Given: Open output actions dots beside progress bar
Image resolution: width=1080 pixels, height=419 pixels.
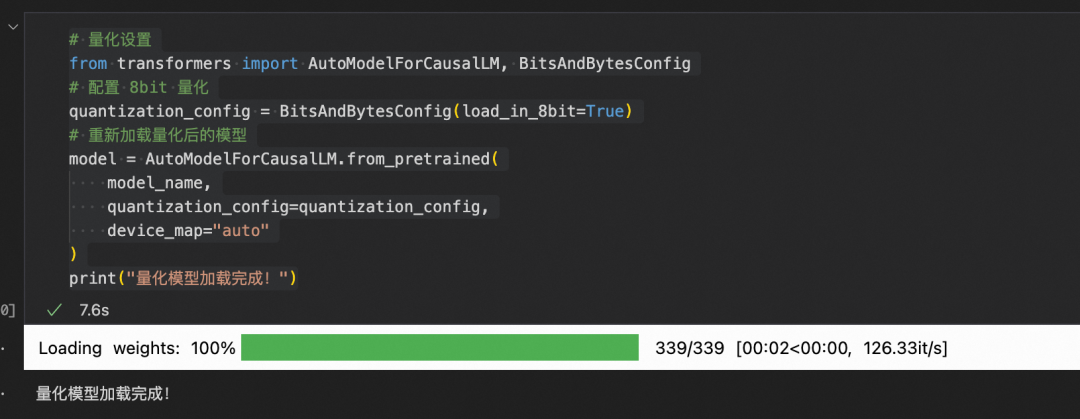Looking at the screenshot, I should click(2, 348).
